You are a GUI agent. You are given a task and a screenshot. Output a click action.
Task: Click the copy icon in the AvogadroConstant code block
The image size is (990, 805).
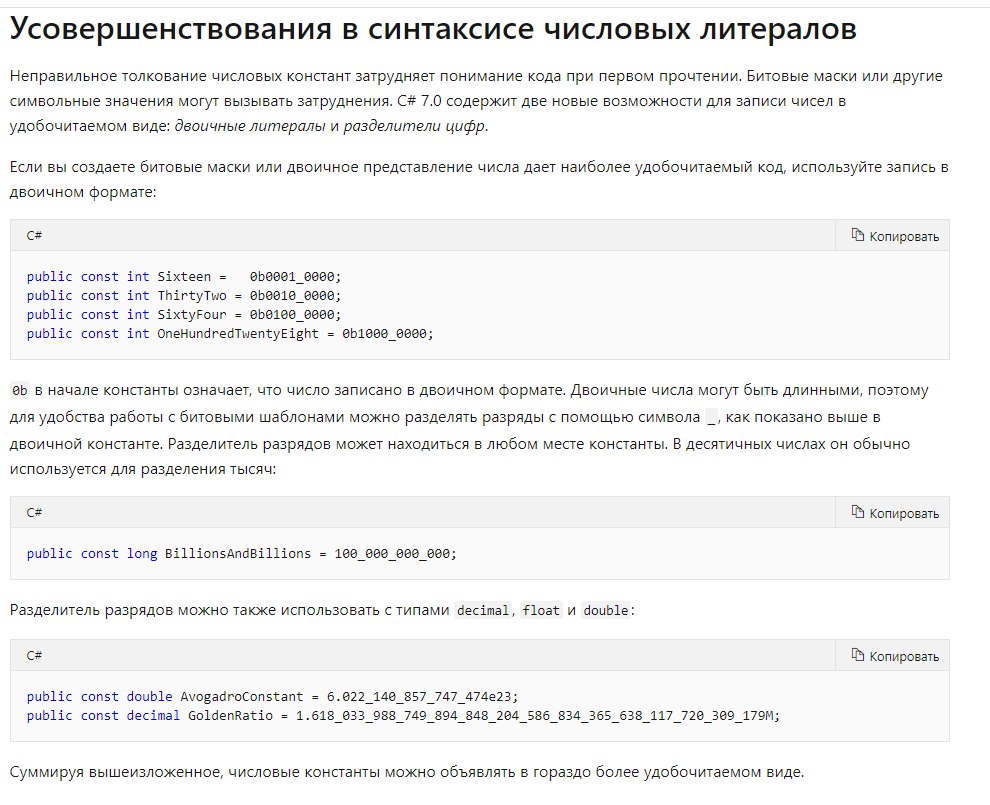[x=857, y=655]
